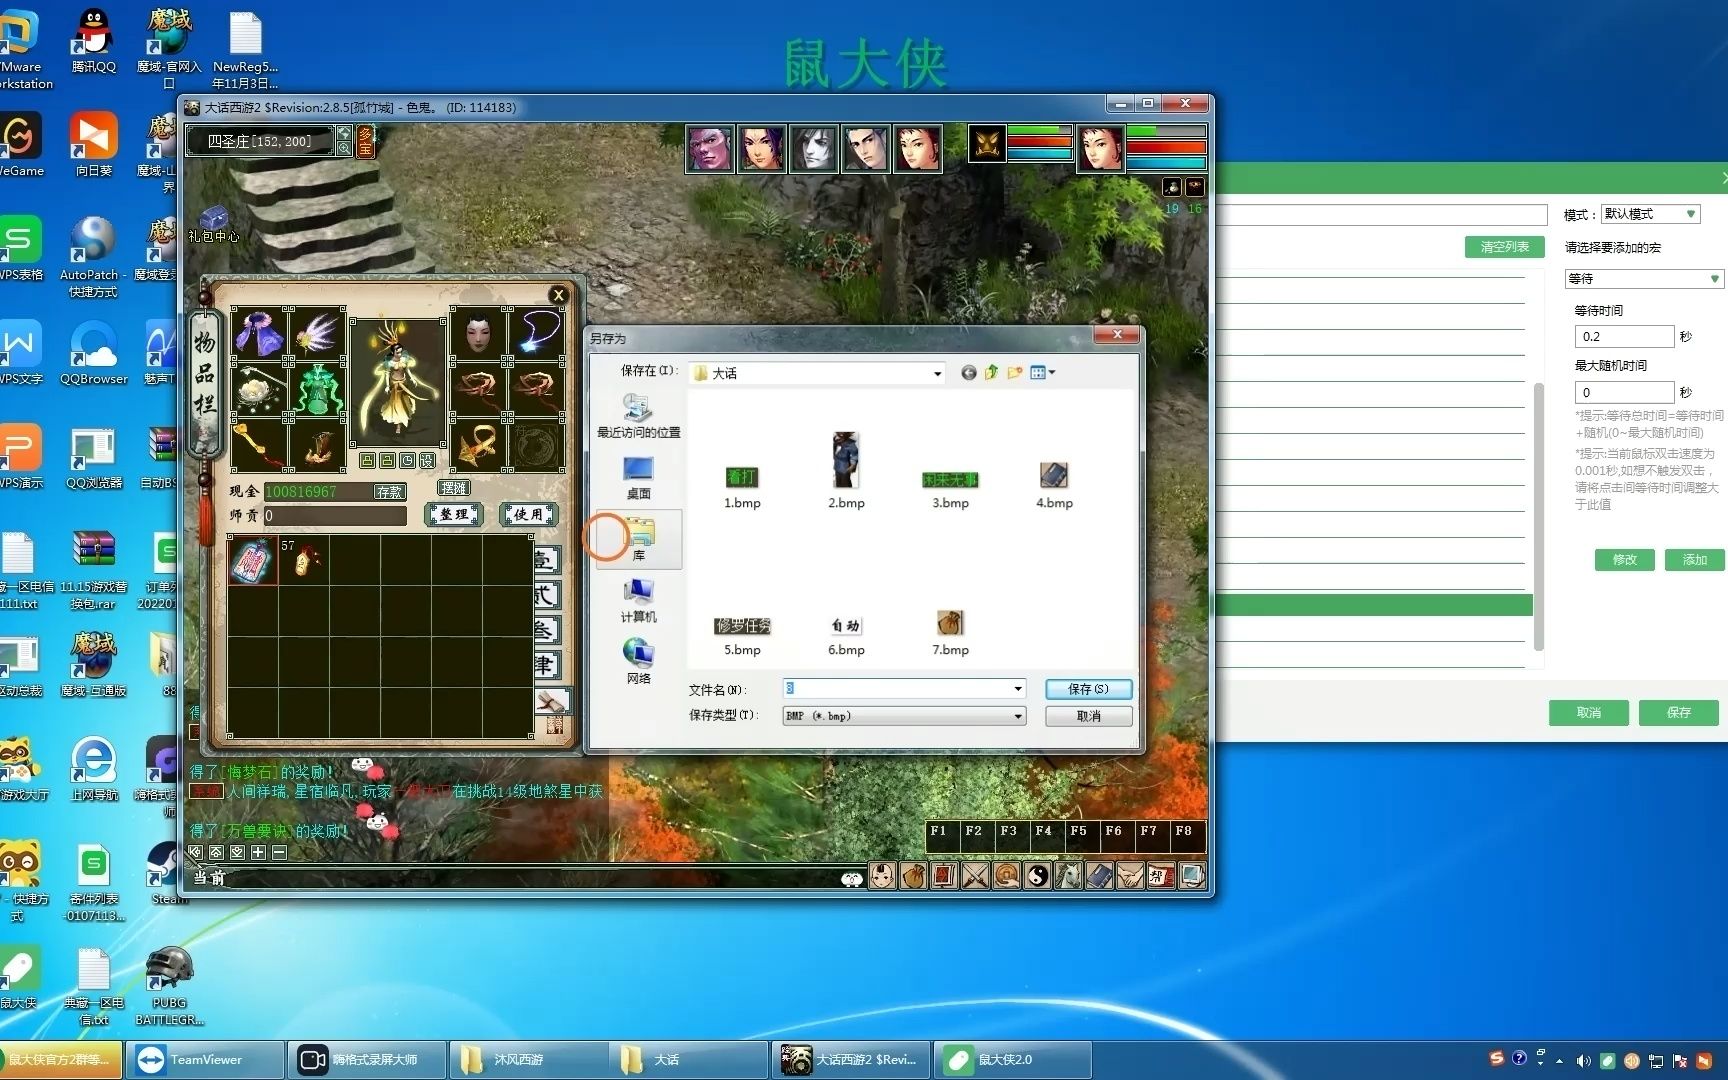Click the inventory item stacked 57
Screen dimensions: 1728x1080
click(304, 560)
